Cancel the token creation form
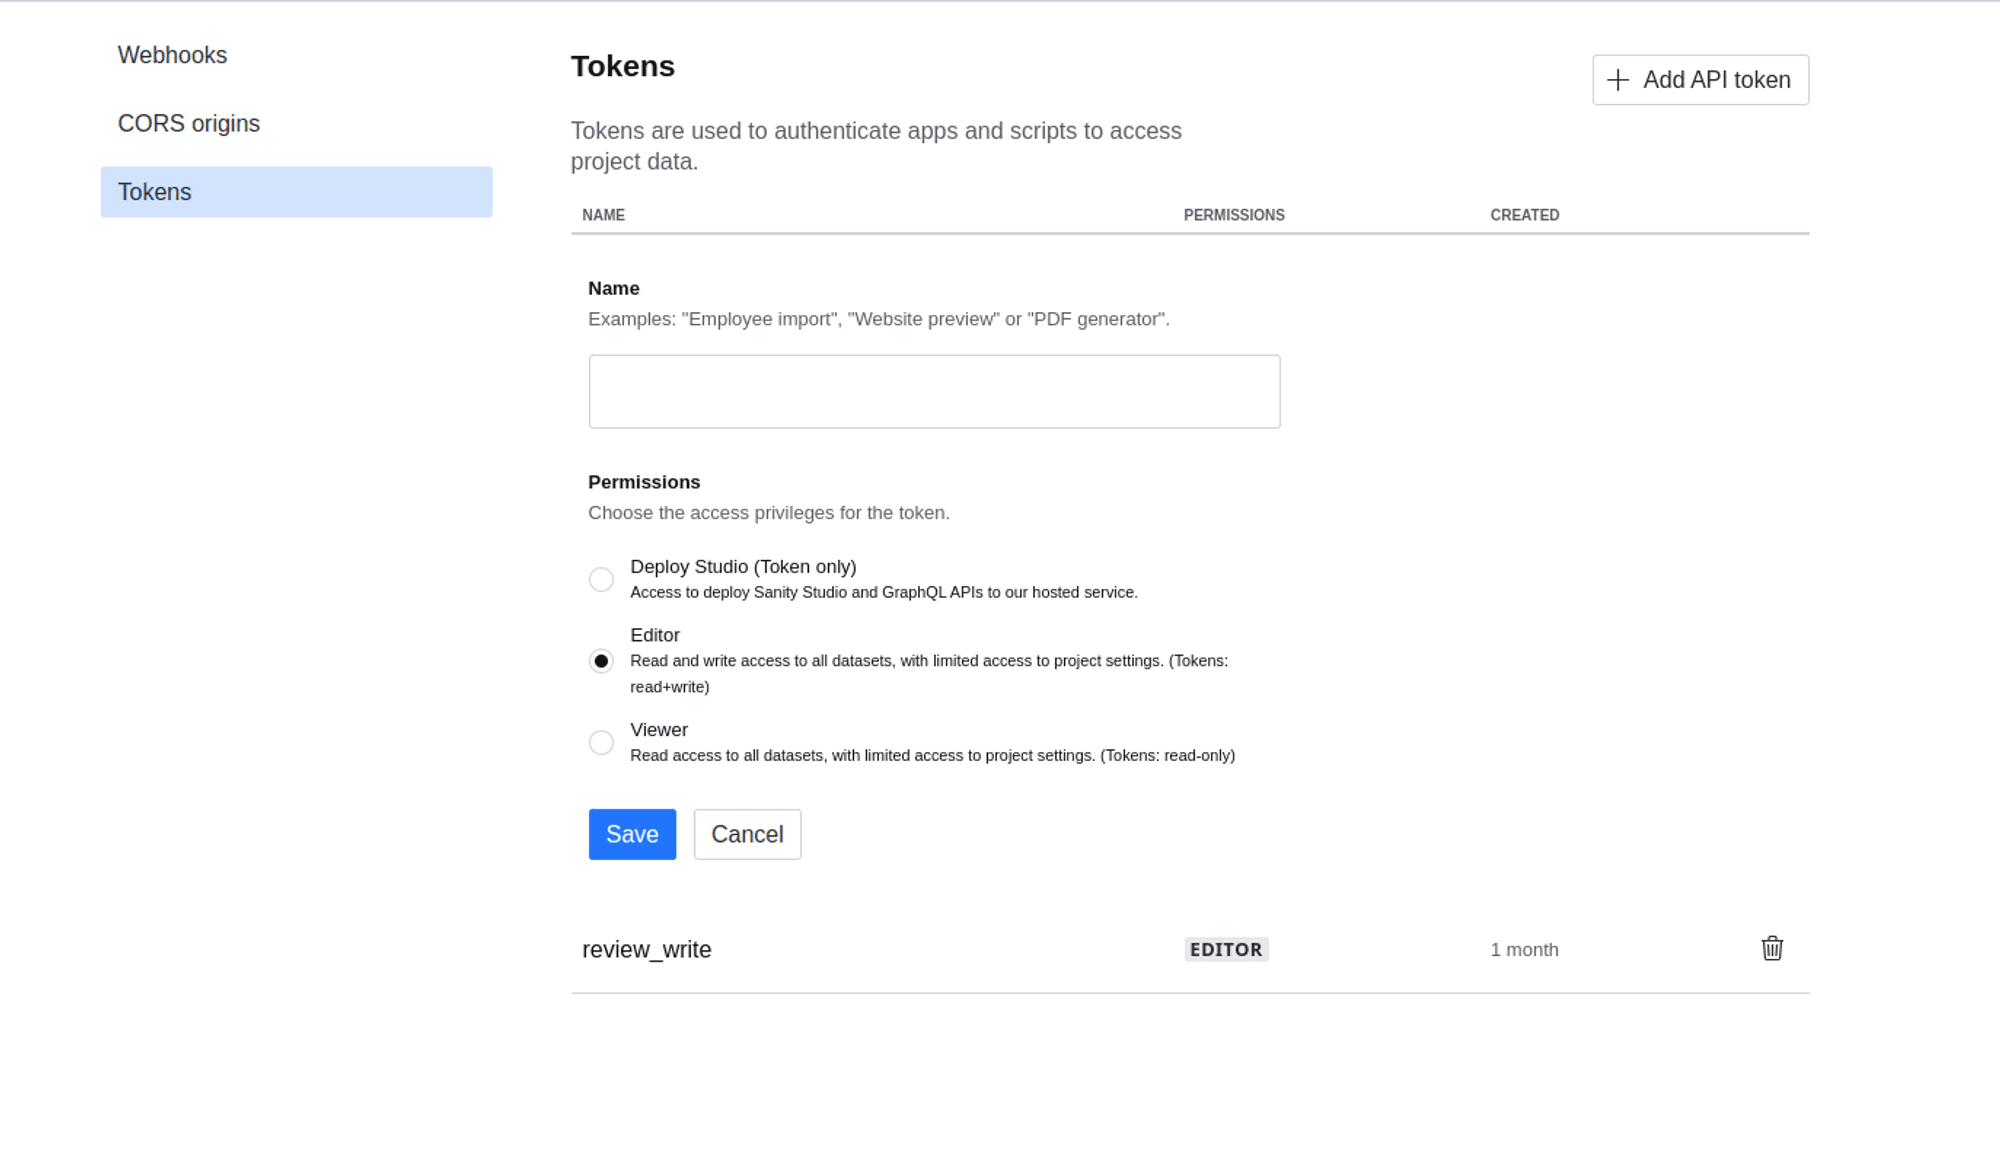Viewport: 2000px width, 1161px height. pyautogui.click(x=747, y=834)
